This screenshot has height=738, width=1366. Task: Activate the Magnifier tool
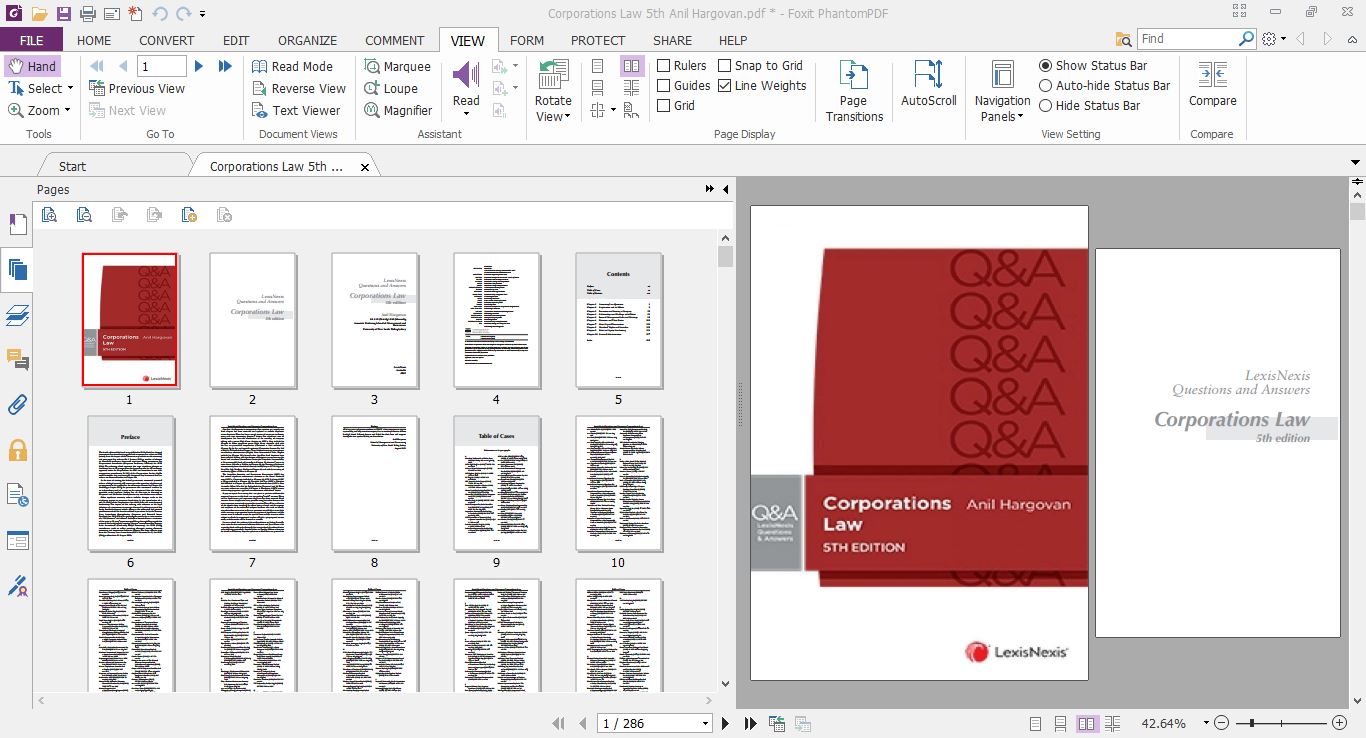pos(398,110)
